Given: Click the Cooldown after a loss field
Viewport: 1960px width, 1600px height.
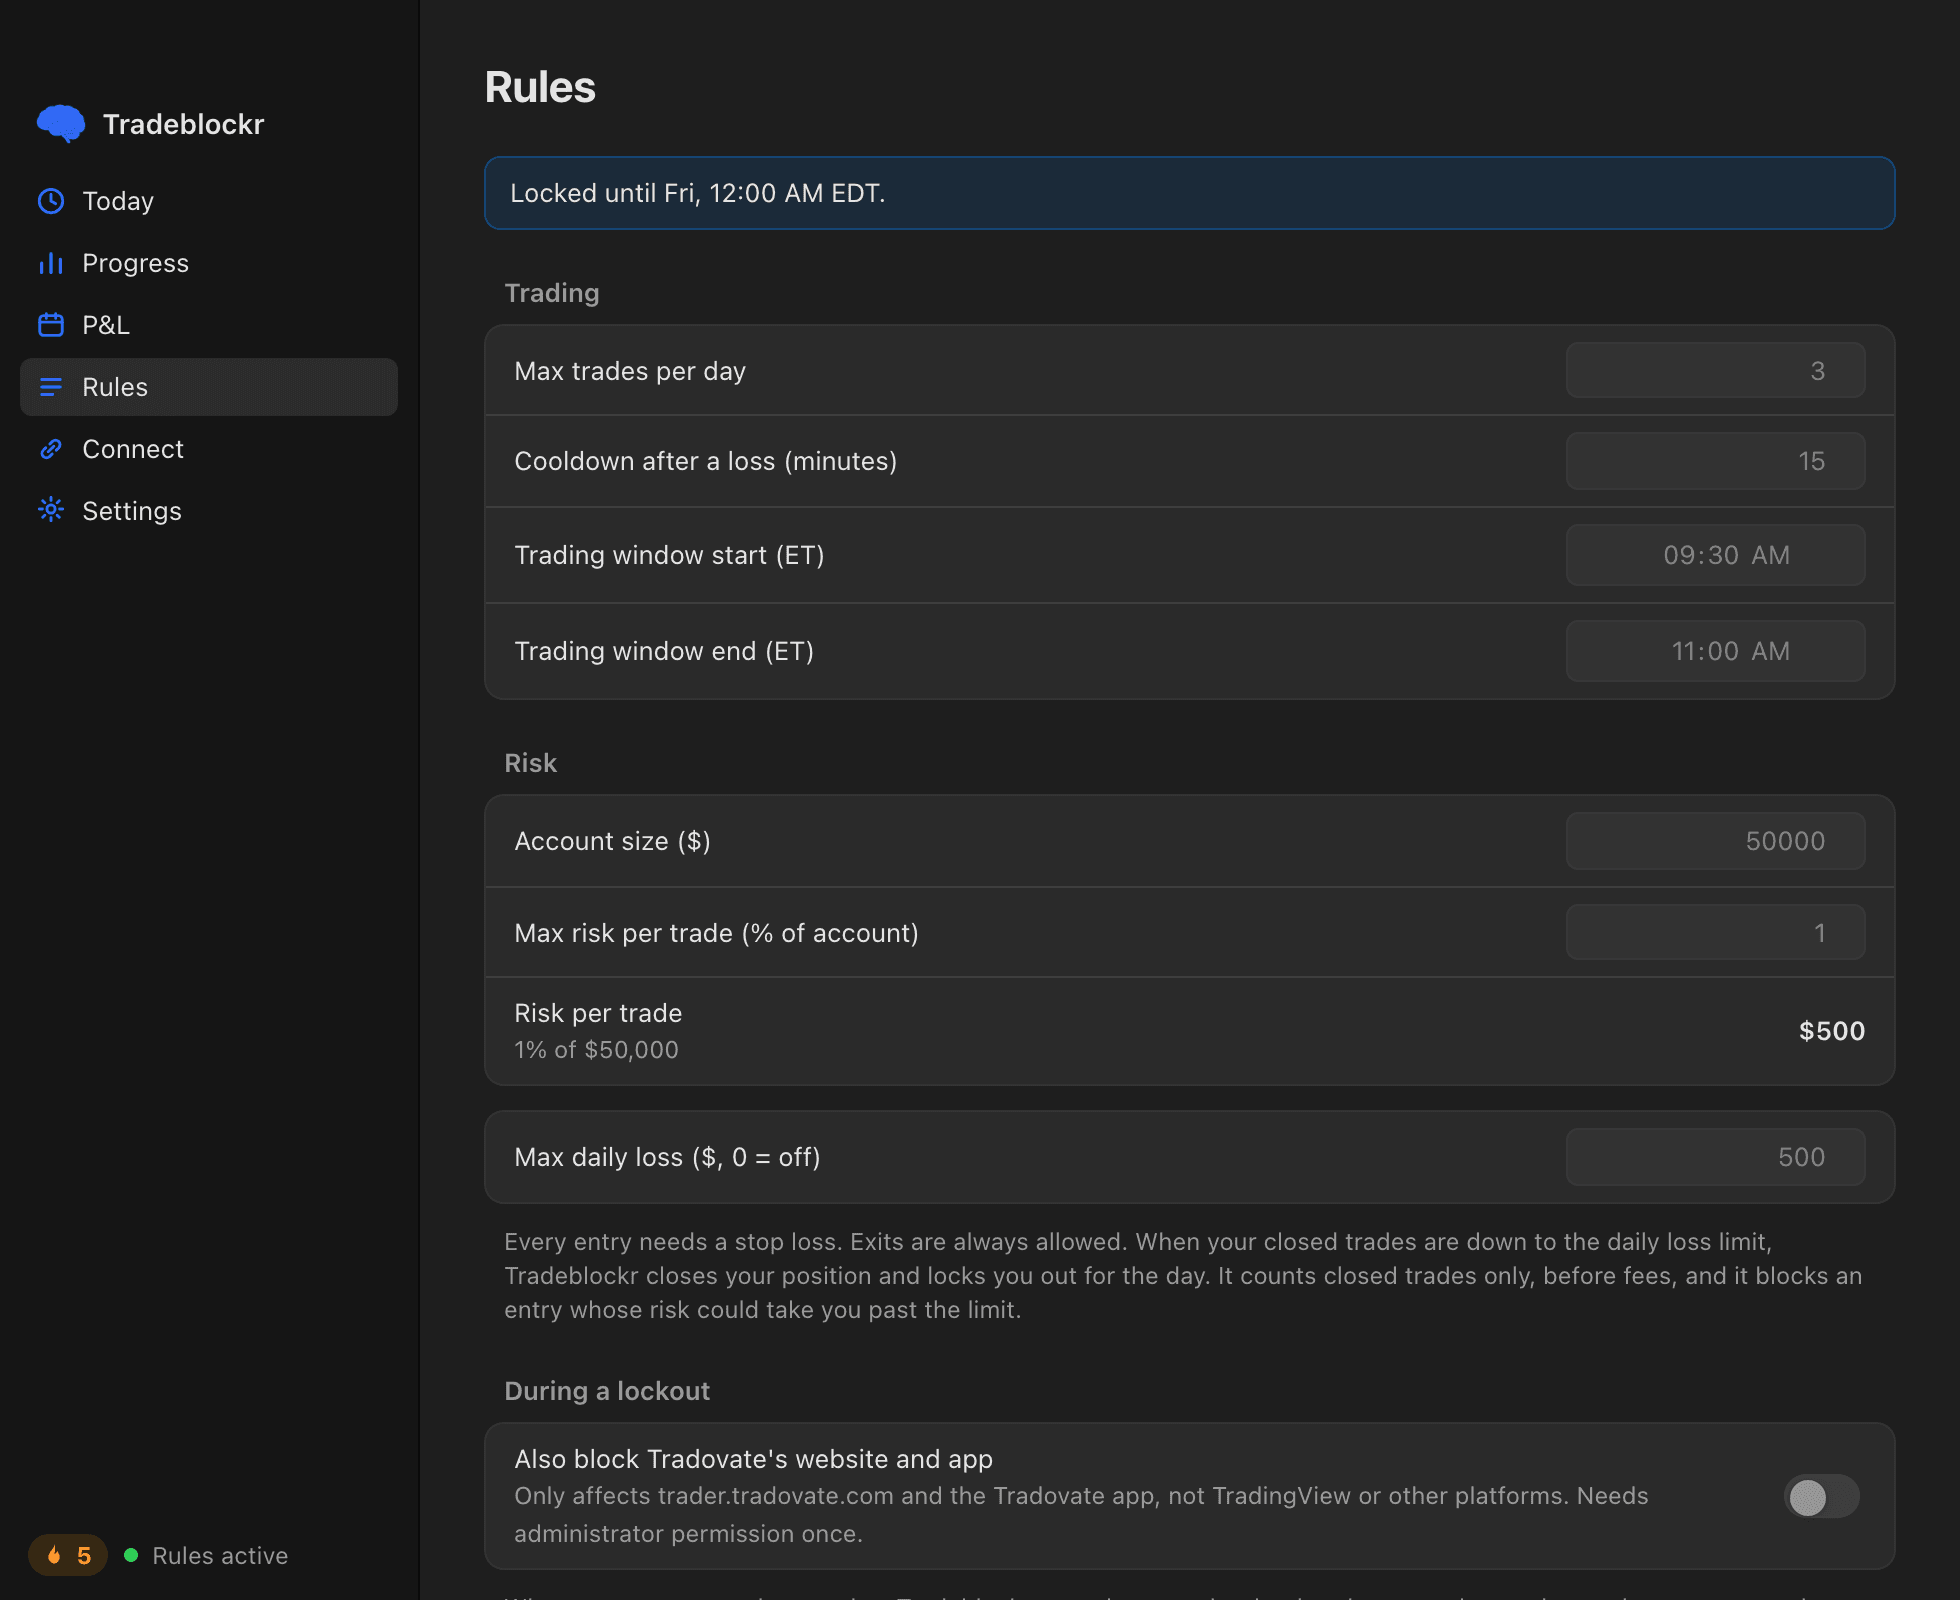Looking at the screenshot, I should pyautogui.click(x=1715, y=461).
